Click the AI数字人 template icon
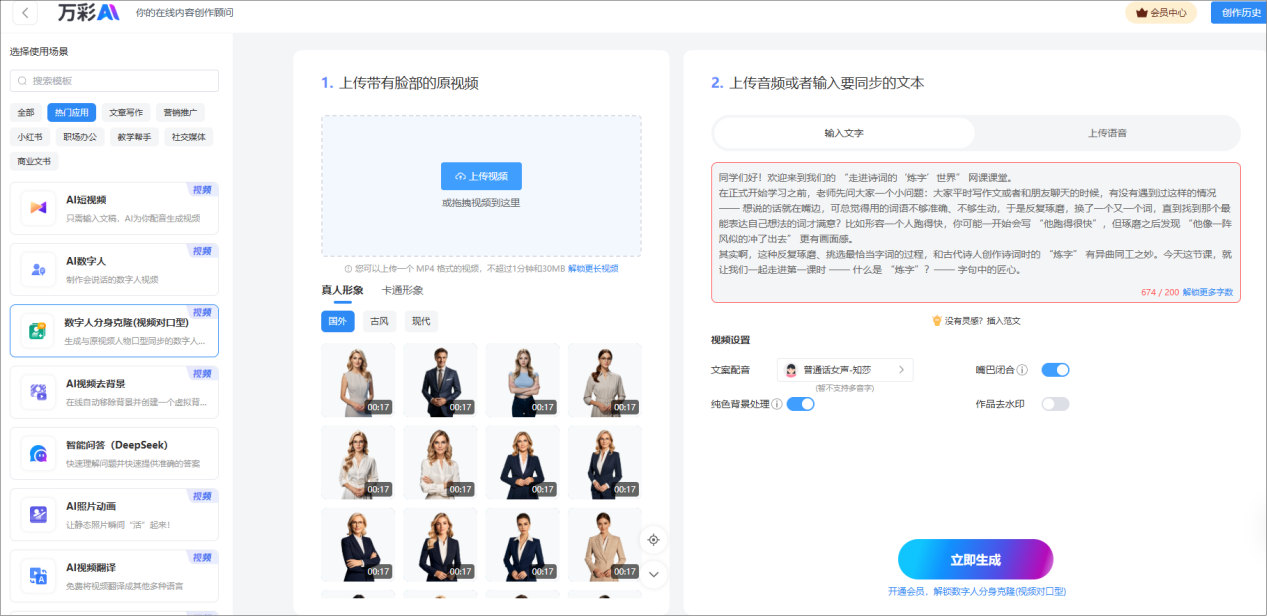This screenshot has height=616, width=1267. pyautogui.click(x=38, y=268)
